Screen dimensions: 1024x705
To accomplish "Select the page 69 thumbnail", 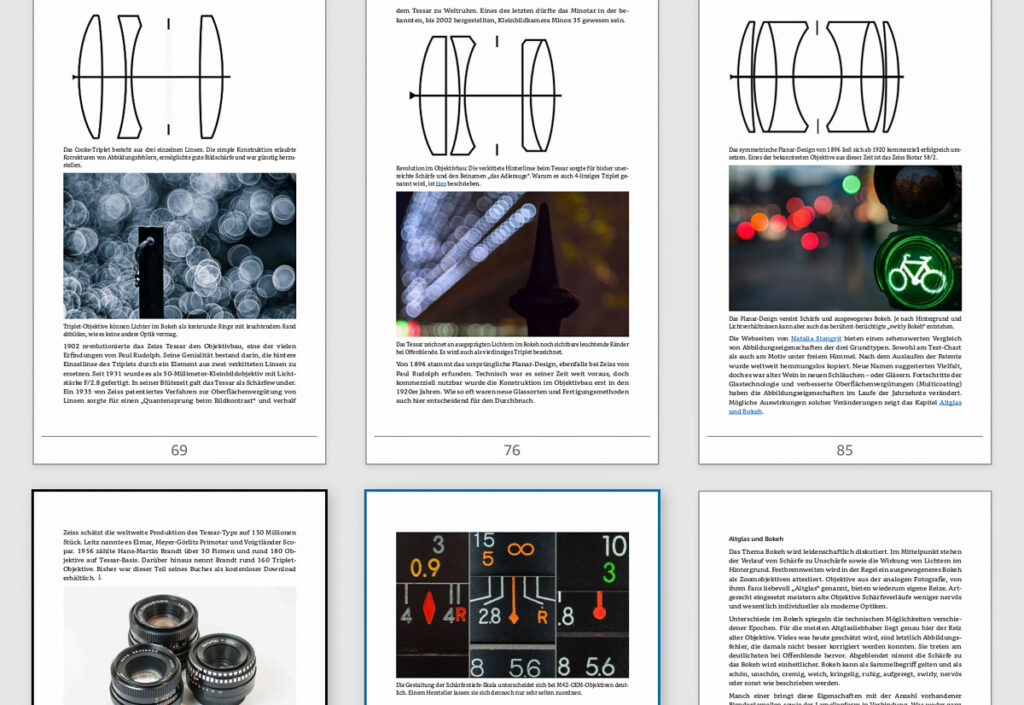I will (178, 230).
